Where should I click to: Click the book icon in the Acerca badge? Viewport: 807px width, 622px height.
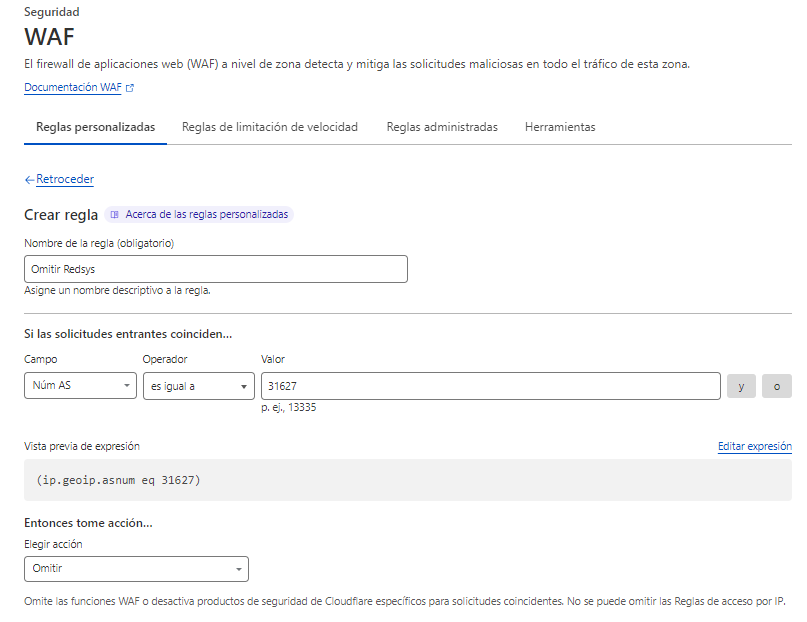(x=115, y=214)
